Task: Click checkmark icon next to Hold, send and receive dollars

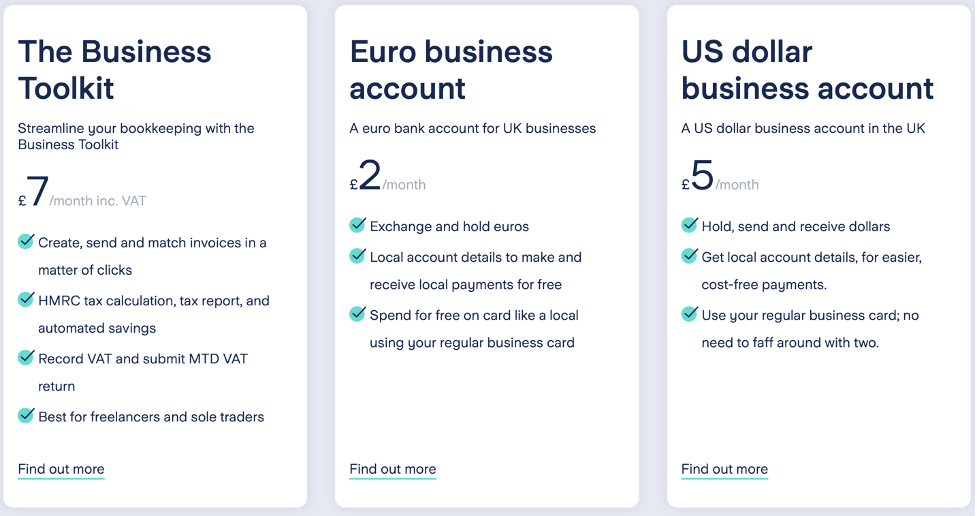Action: 690,225
